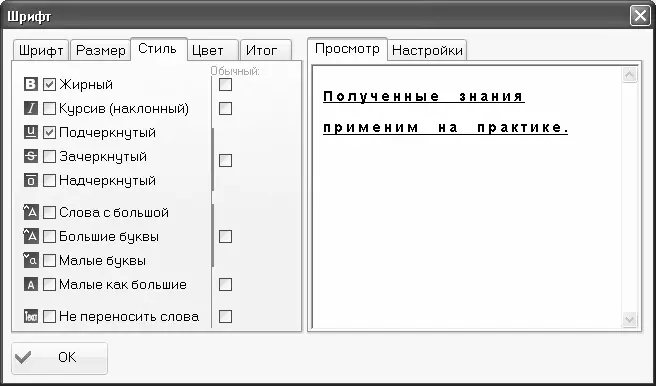Check the Обычный box in the Большие буквы row

(226, 237)
